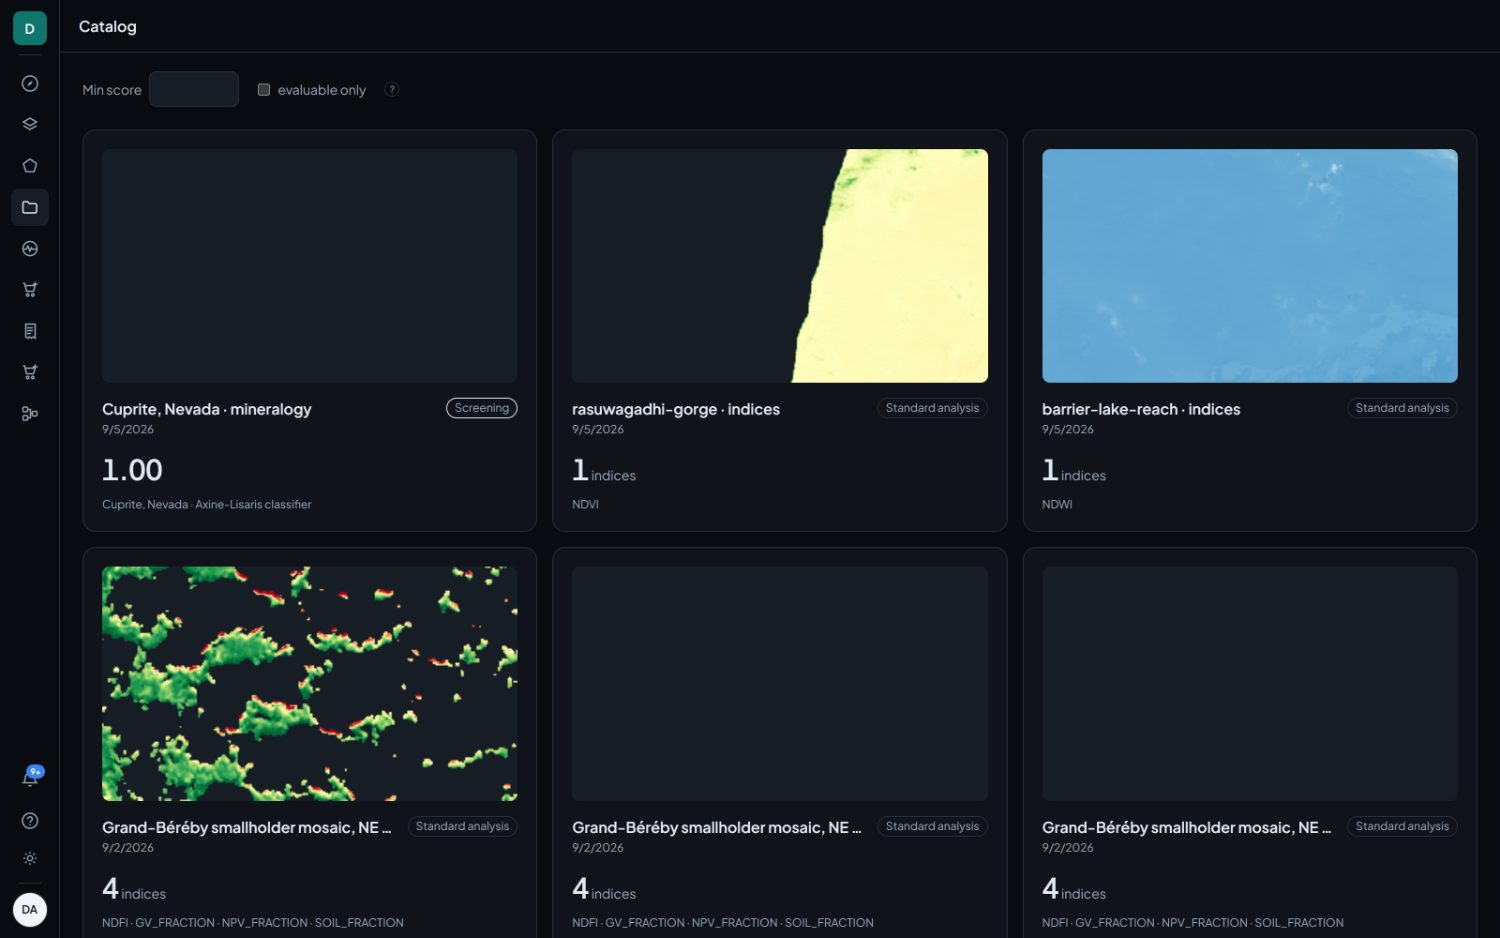Image resolution: width=1500 pixels, height=938 pixels.
Task: Click the cart icon just below the receipt icon
Action: coord(30,372)
